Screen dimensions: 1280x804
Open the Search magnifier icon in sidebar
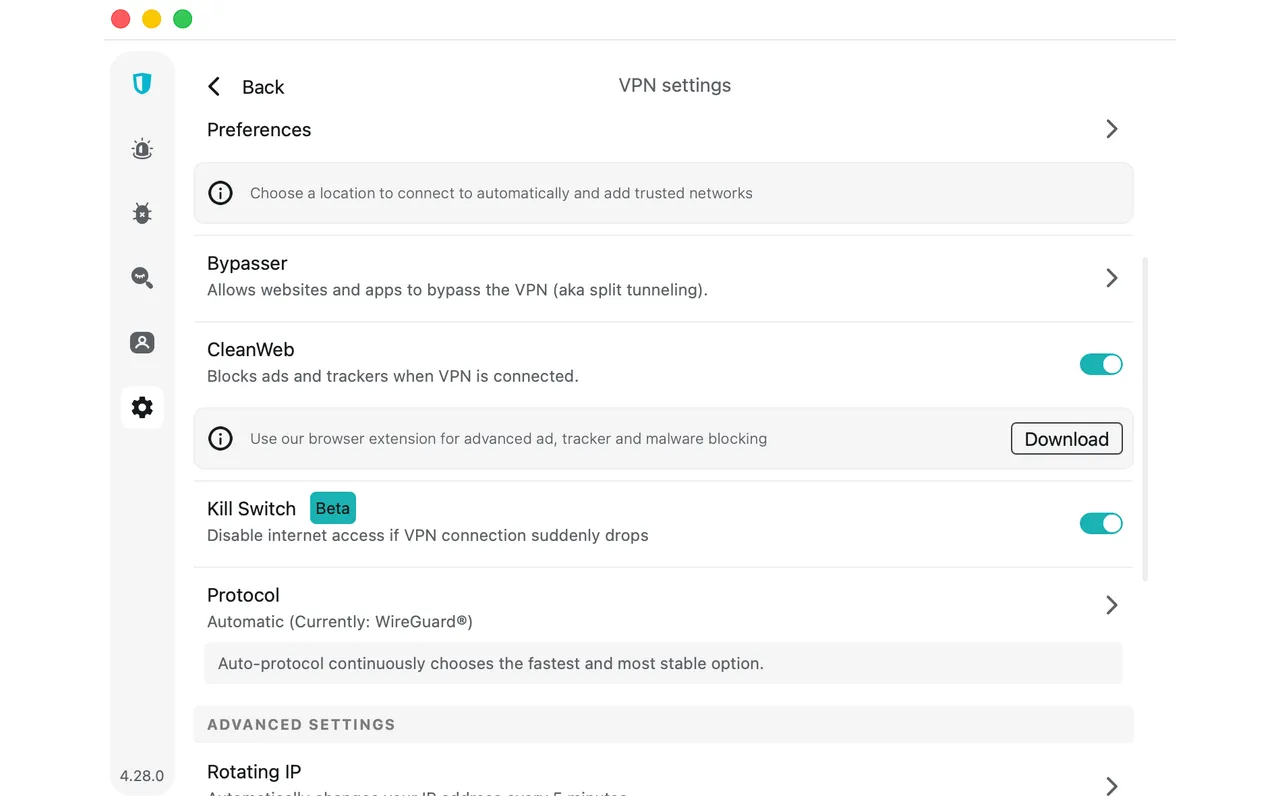pyautogui.click(x=142, y=277)
